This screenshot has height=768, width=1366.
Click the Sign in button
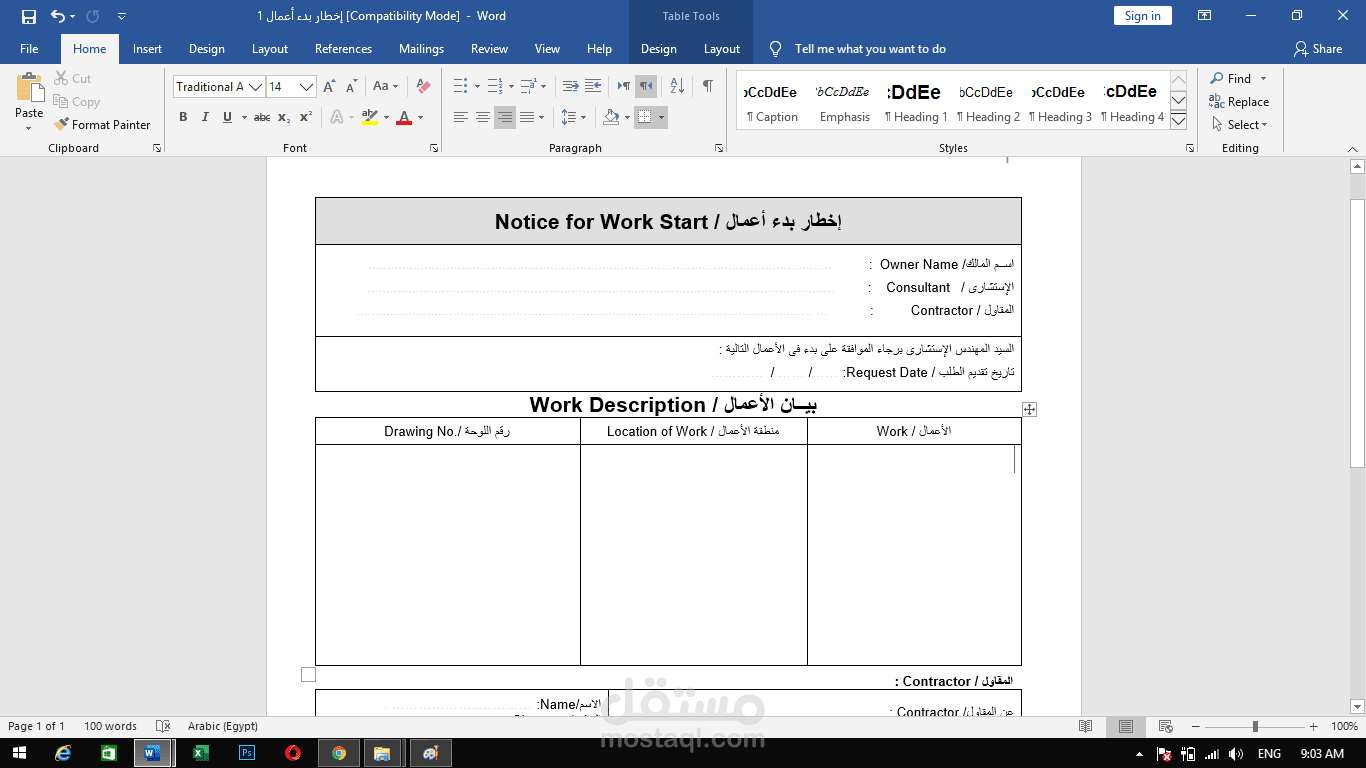(1142, 16)
